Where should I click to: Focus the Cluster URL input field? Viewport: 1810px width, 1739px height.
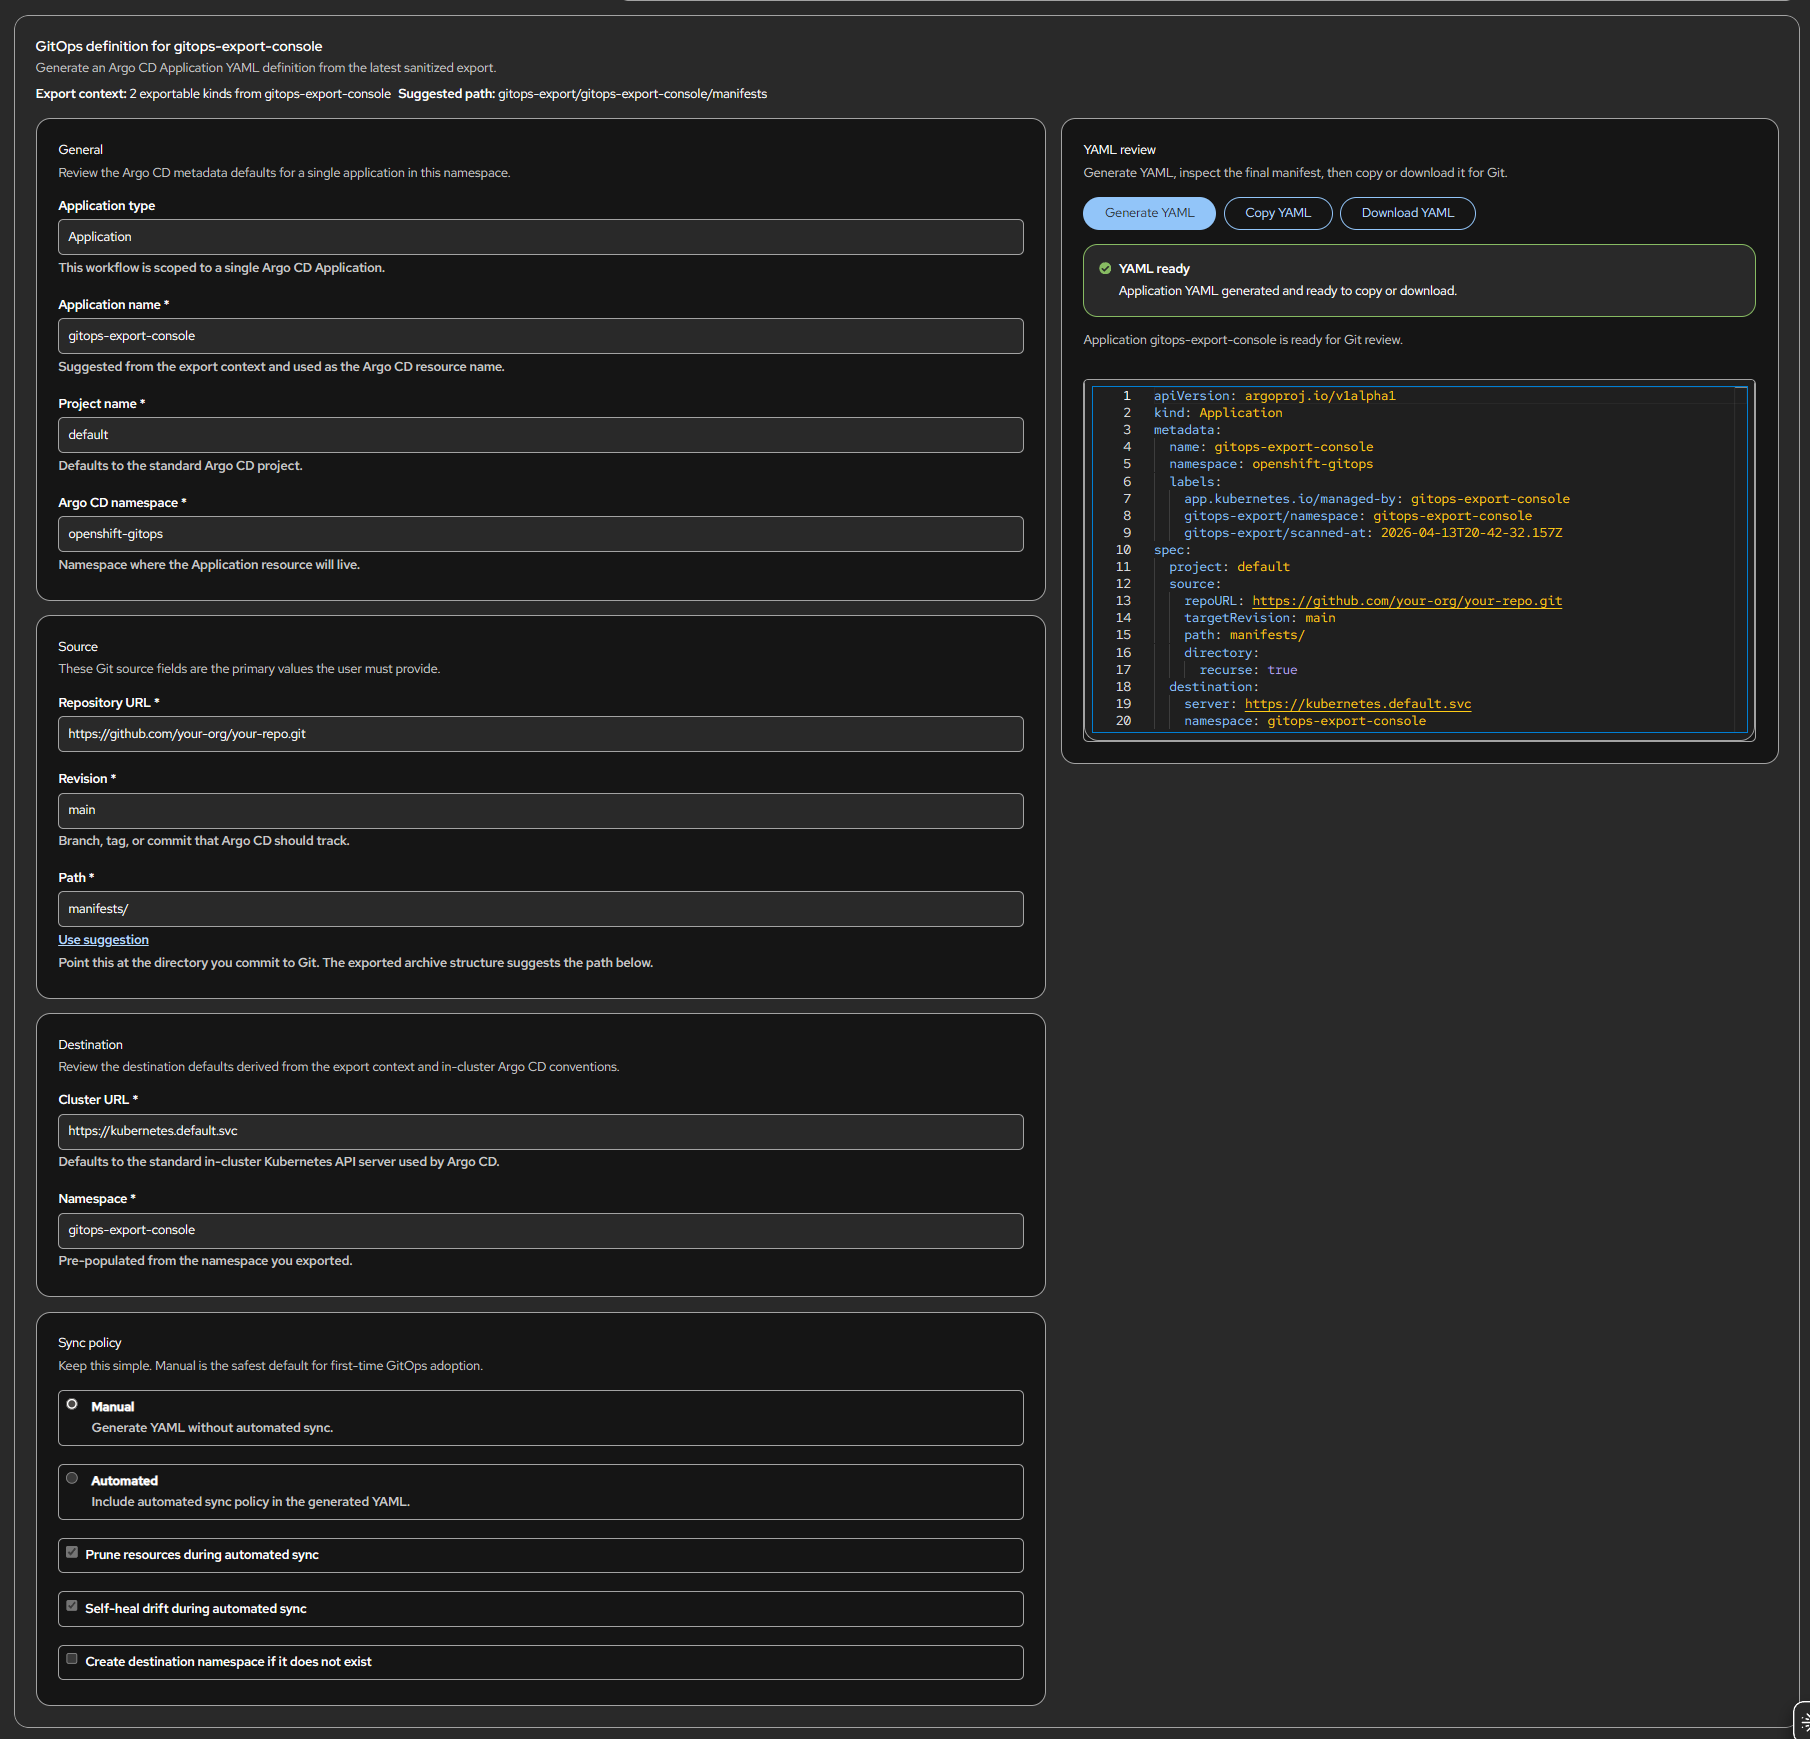[x=541, y=1132]
